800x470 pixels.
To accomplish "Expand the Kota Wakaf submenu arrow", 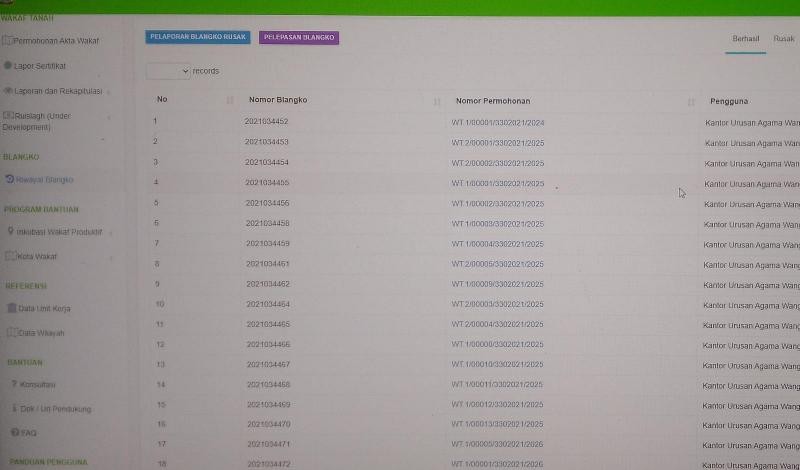I will click(111, 257).
